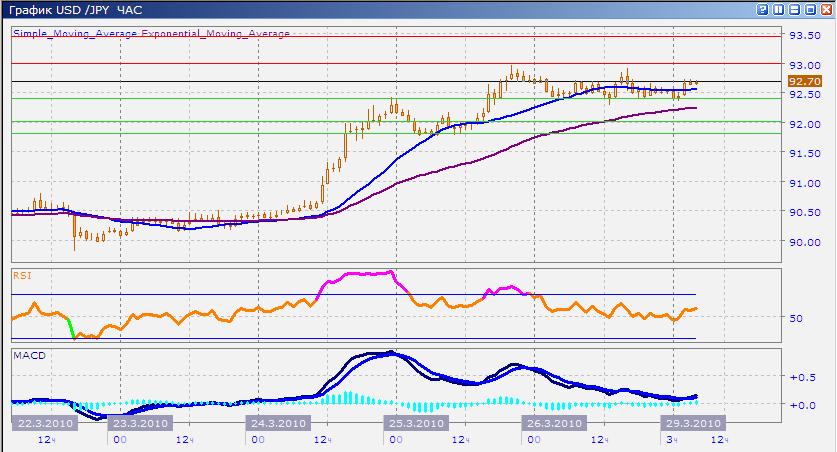Select the 29.3.2010 date marker
The width and height of the screenshot is (837, 452).
click(691, 423)
